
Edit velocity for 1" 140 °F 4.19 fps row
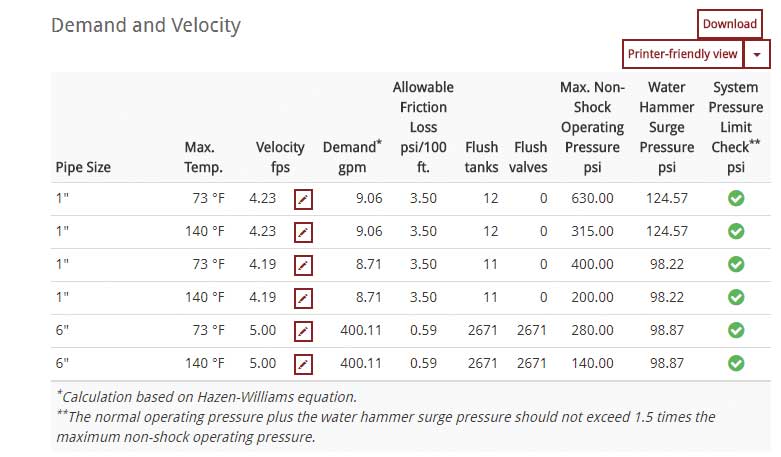303,298
